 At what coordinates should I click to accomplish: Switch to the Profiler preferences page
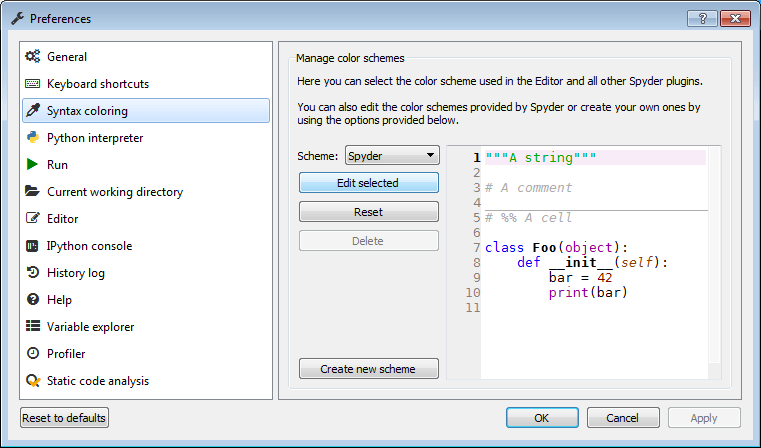point(66,354)
